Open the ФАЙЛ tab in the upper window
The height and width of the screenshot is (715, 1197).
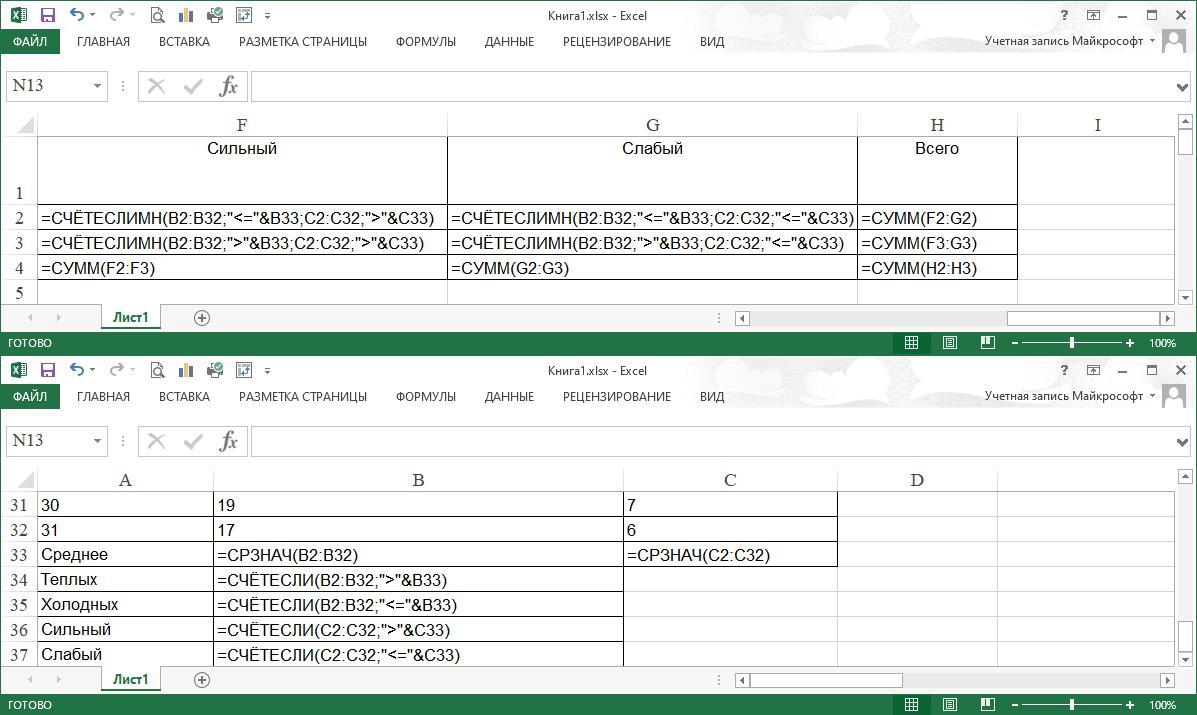click(x=31, y=41)
